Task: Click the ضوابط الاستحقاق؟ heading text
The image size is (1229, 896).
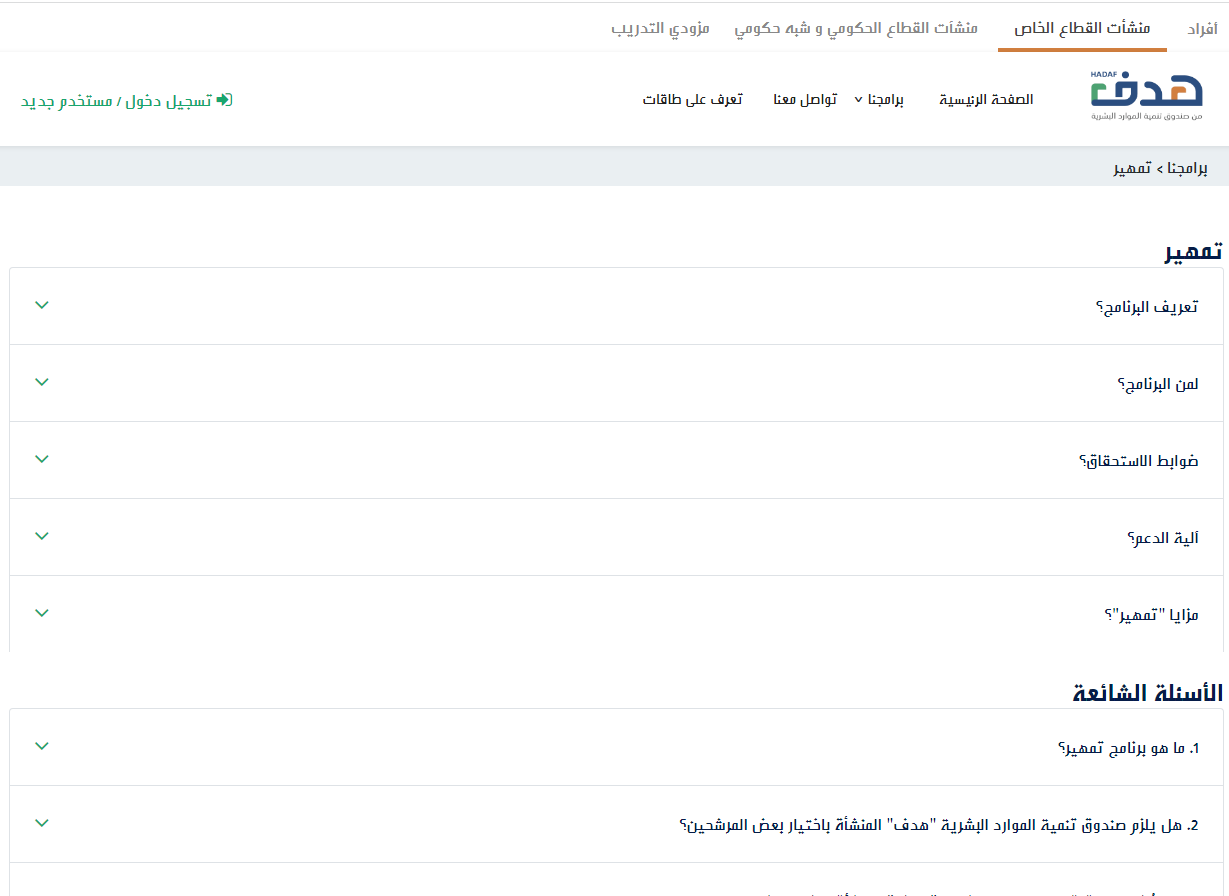Action: [x=1138, y=461]
